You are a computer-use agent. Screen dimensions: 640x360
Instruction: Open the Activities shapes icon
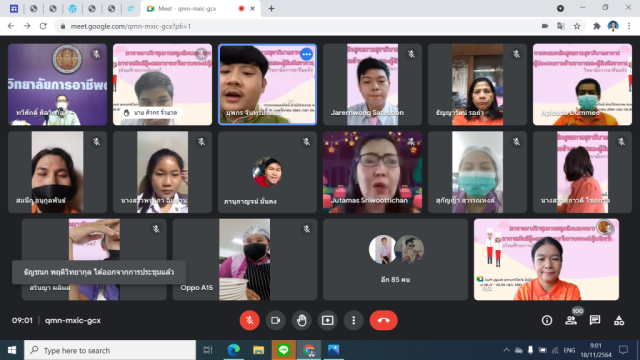point(619,320)
